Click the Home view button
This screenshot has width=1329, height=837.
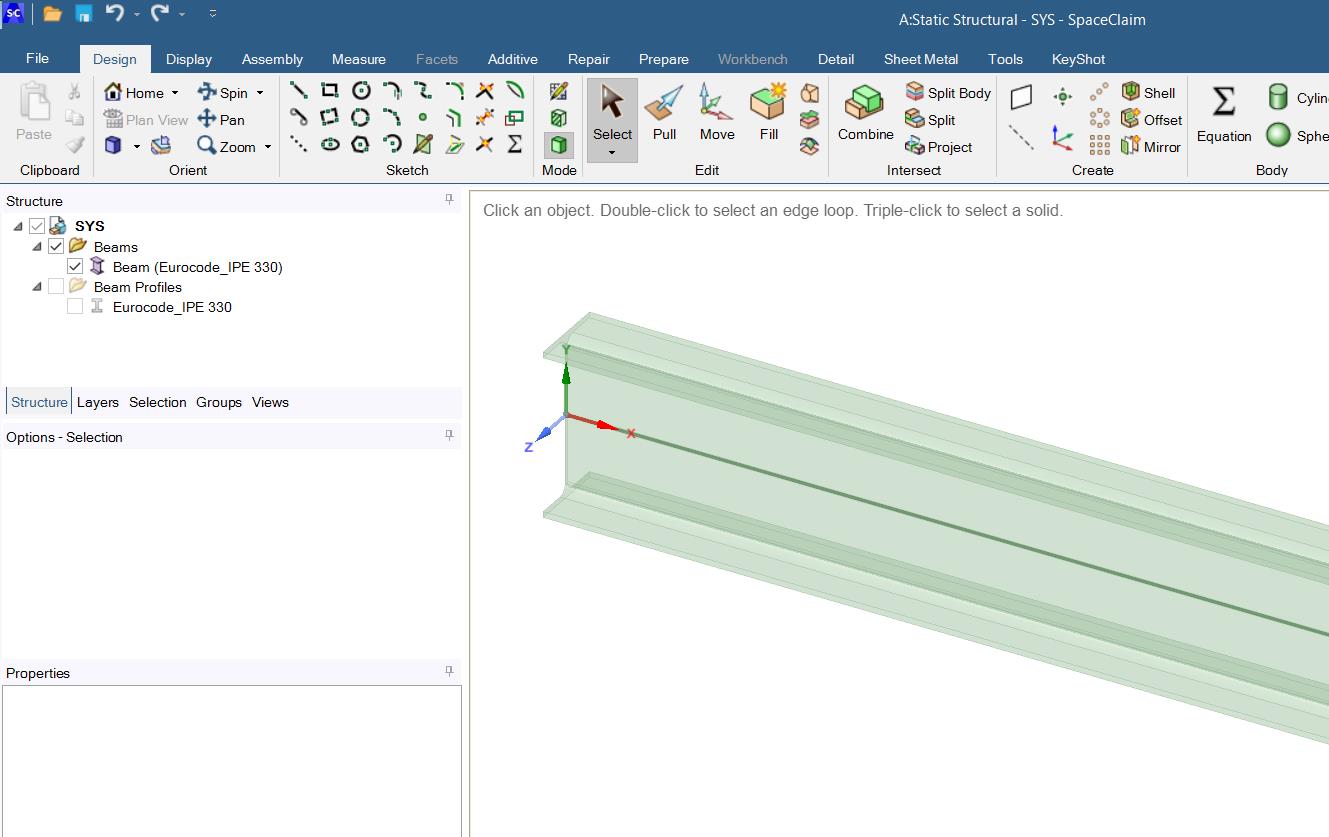[x=134, y=93]
